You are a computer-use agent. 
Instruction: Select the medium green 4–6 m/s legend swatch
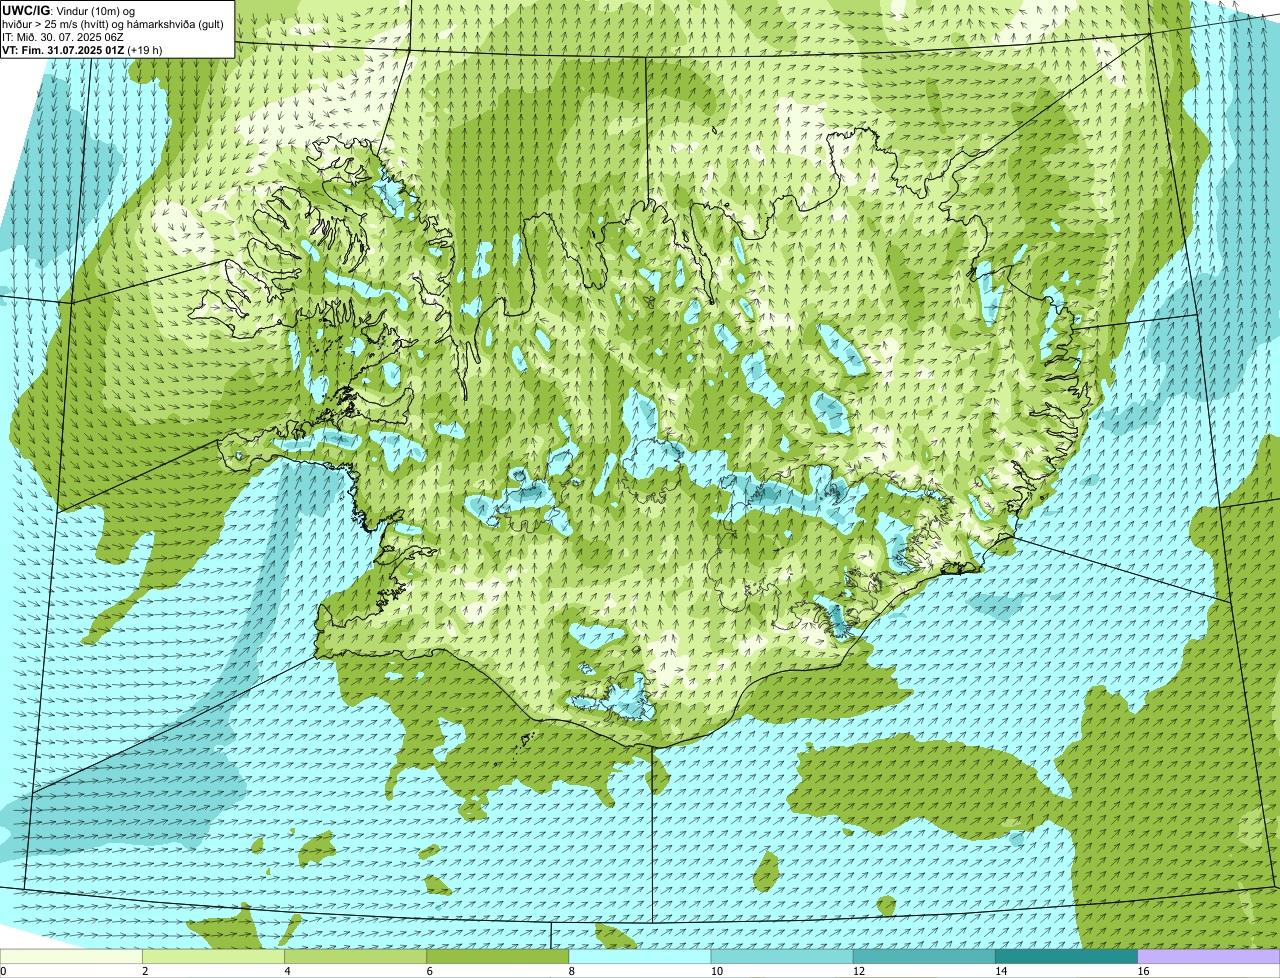pyautogui.click(x=355, y=957)
